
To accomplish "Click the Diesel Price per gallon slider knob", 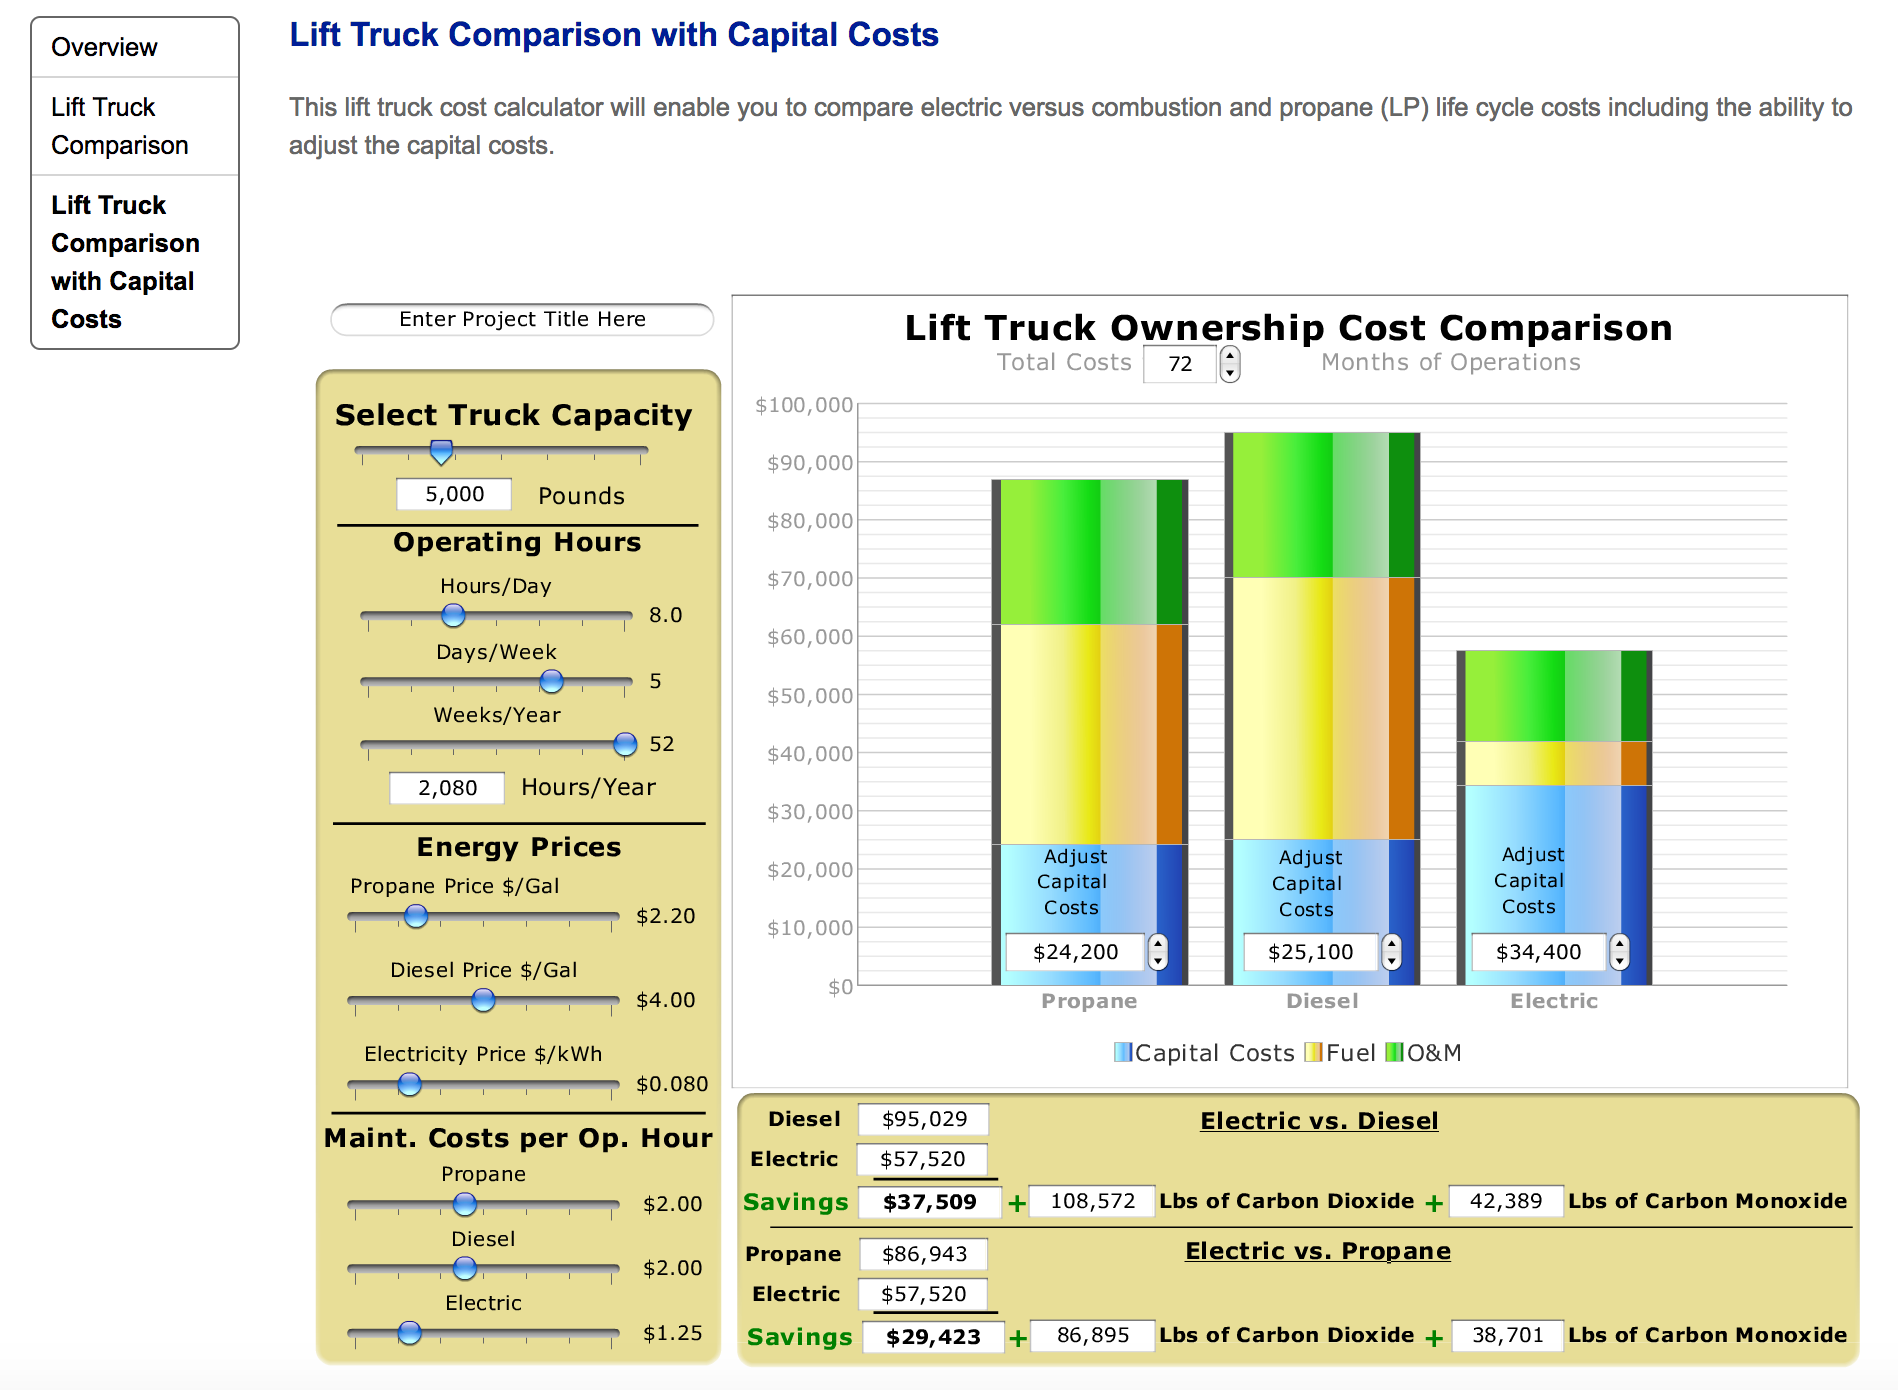I will pos(483,1000).
